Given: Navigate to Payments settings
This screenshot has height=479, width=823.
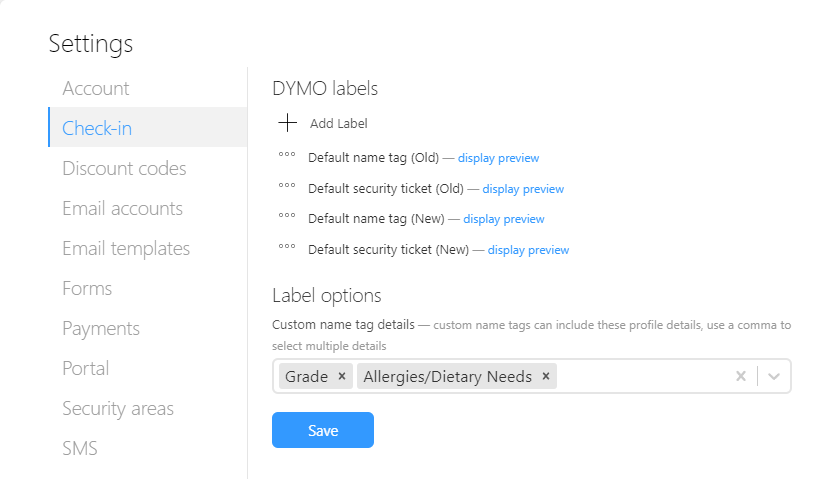Looking at the screenshot, I should [101, 328].
